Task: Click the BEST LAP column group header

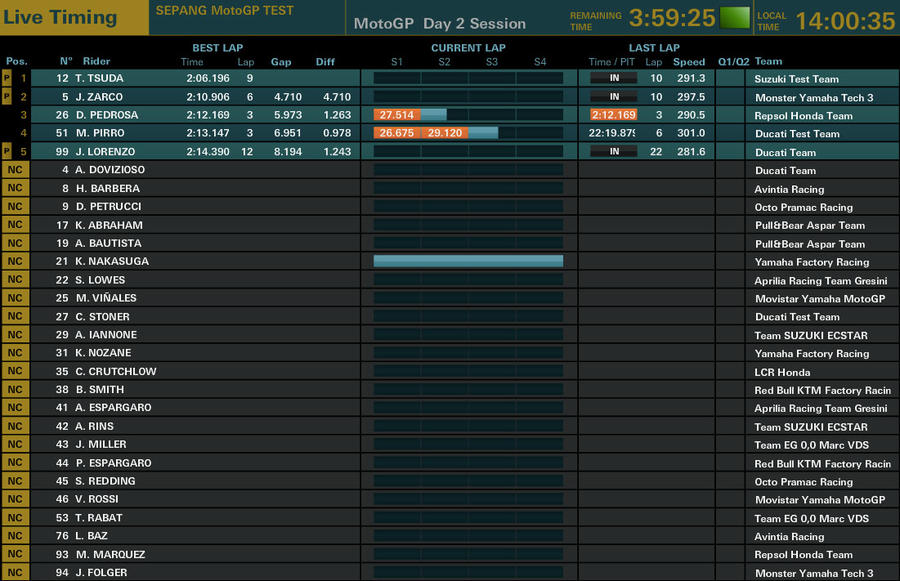Action: (218, 48)
